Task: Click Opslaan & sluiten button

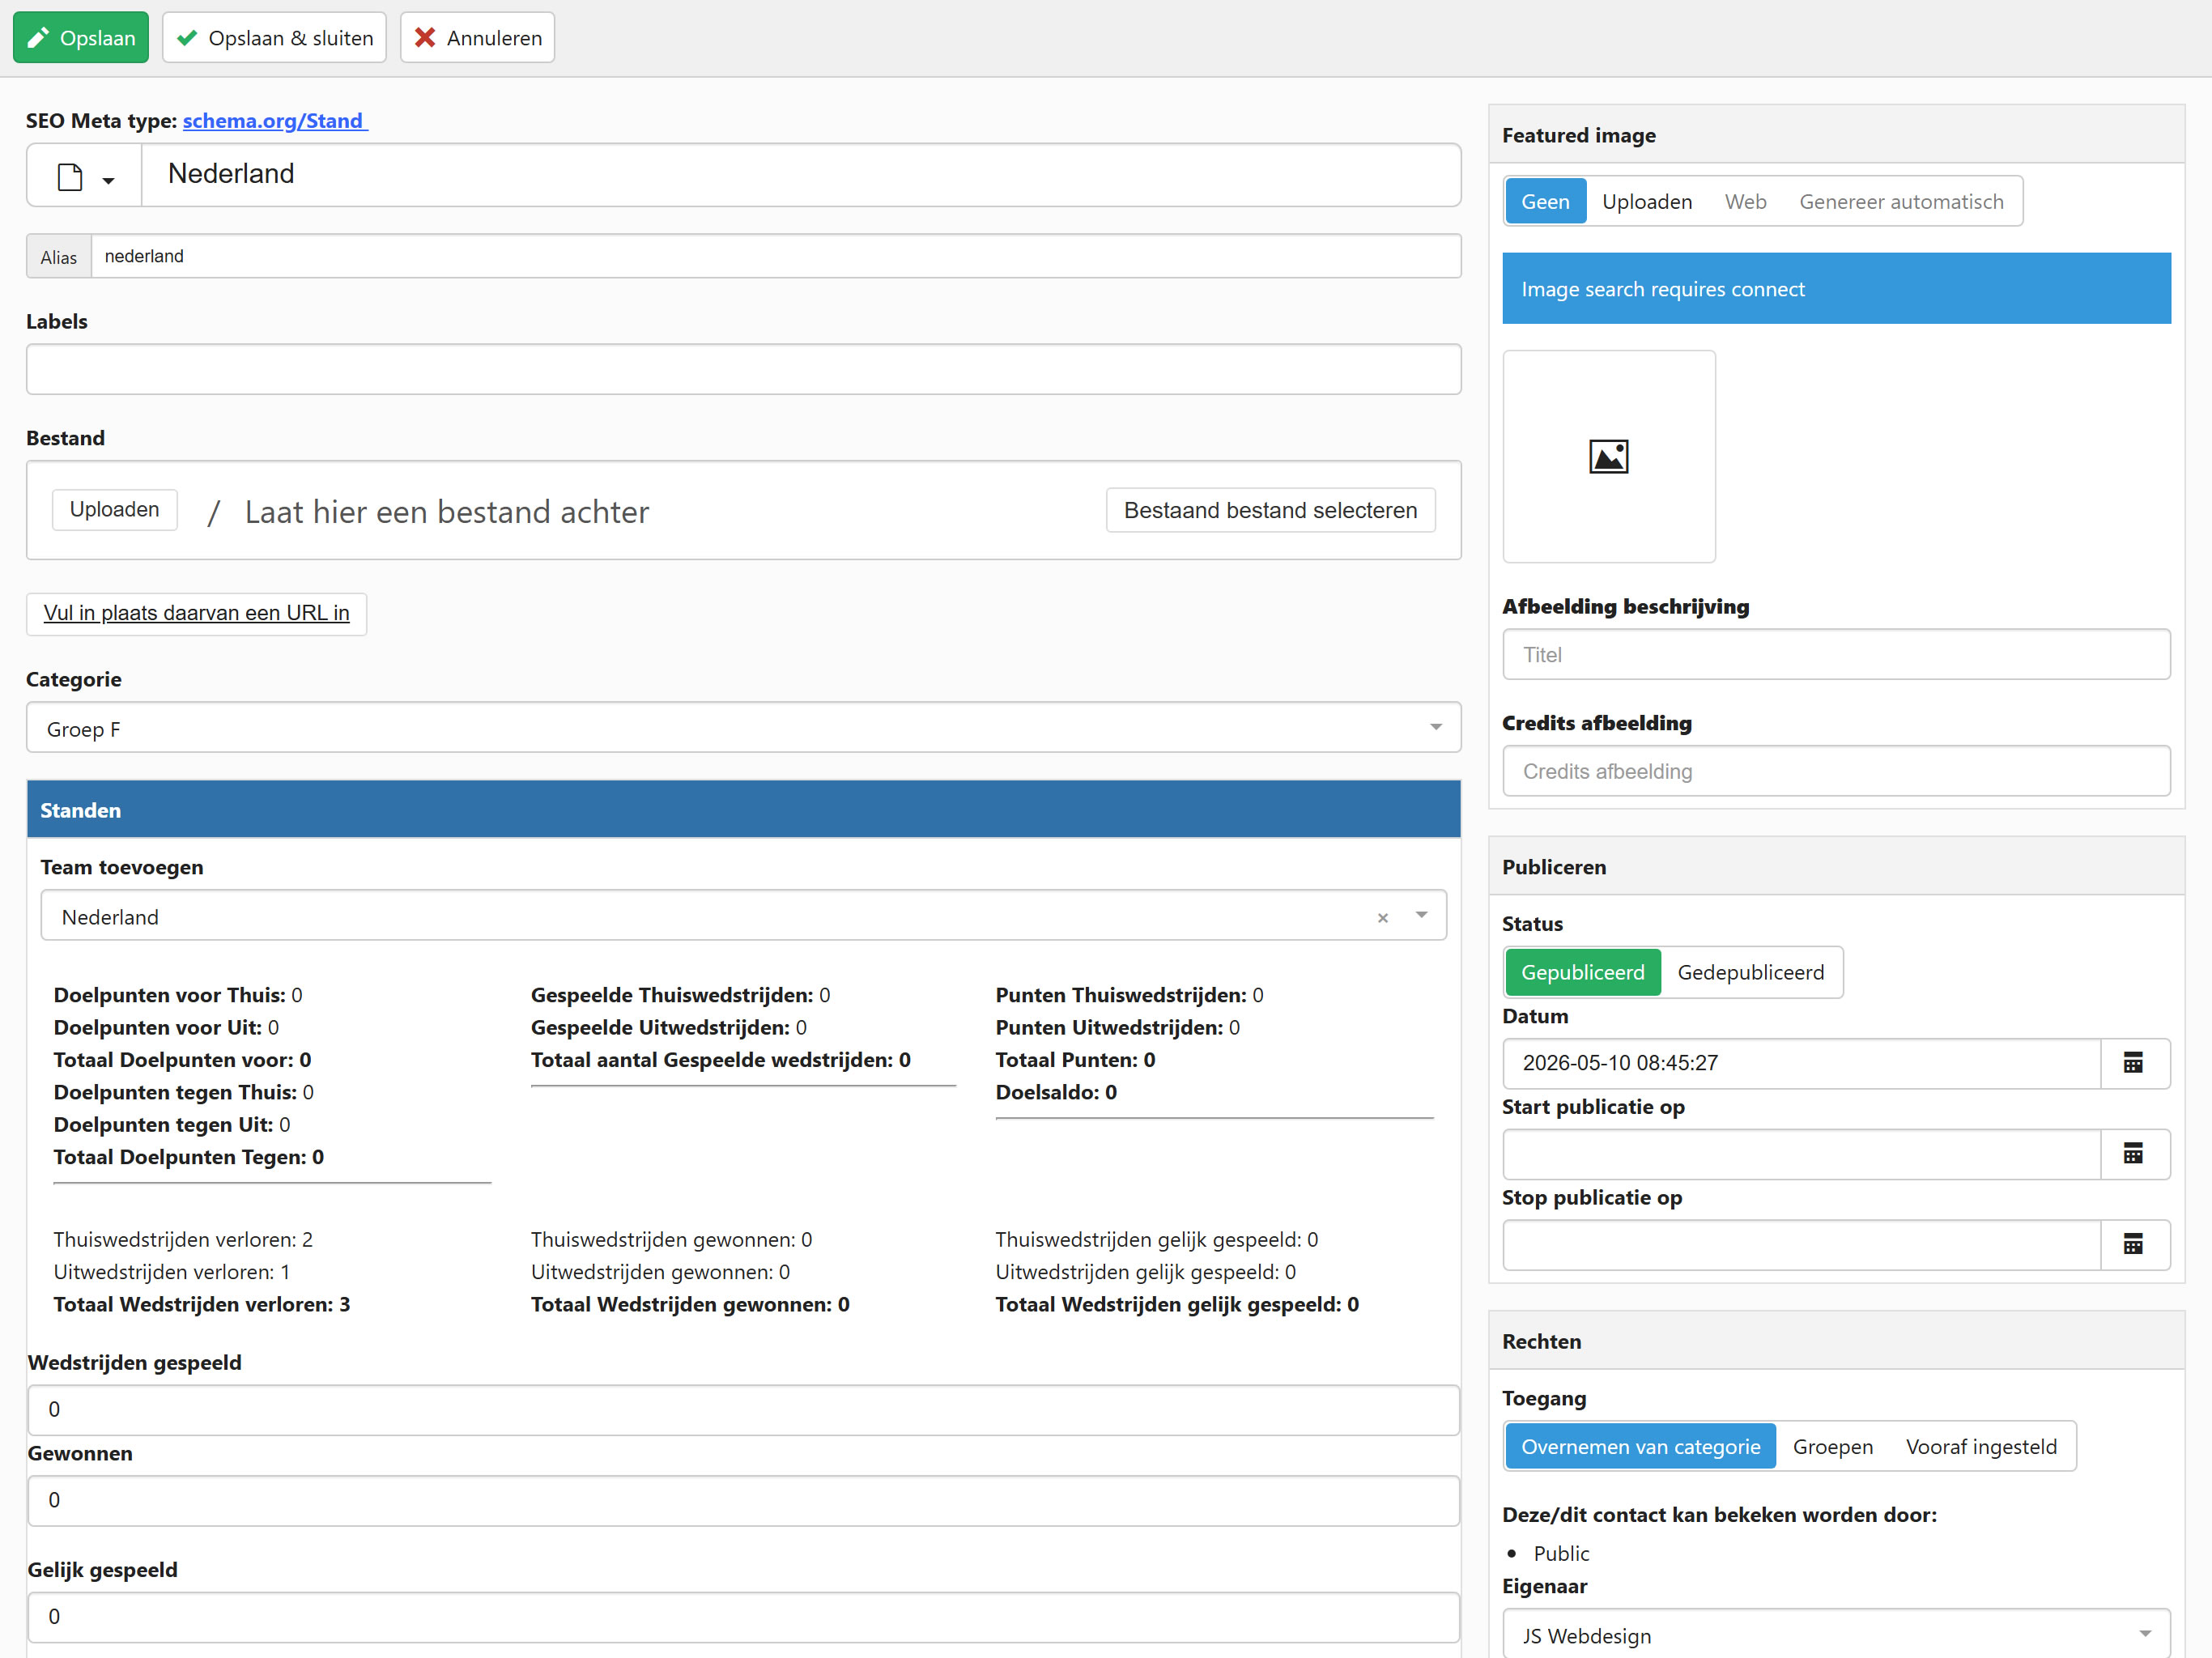Action: tap(274, 38)
